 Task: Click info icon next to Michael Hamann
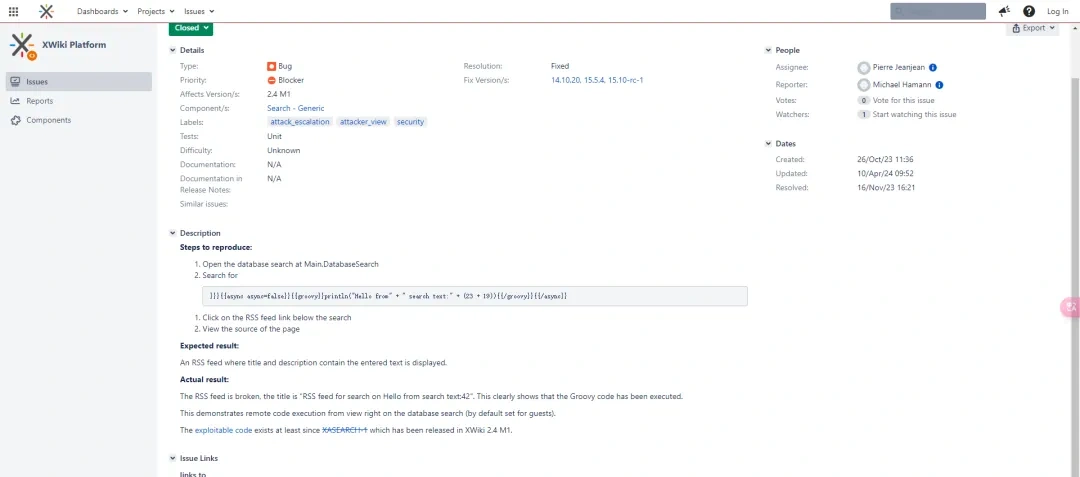pos(939,85)
